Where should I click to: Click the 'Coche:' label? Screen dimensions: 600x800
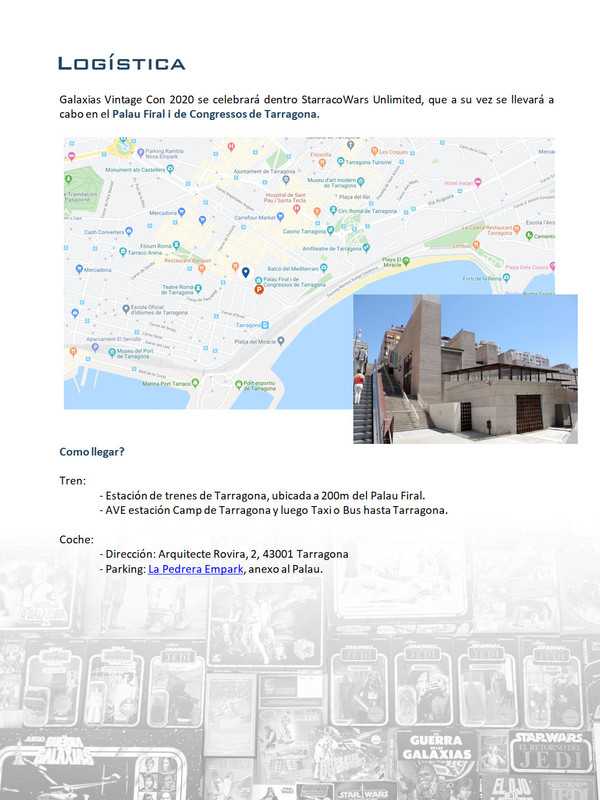click(77, 539)
